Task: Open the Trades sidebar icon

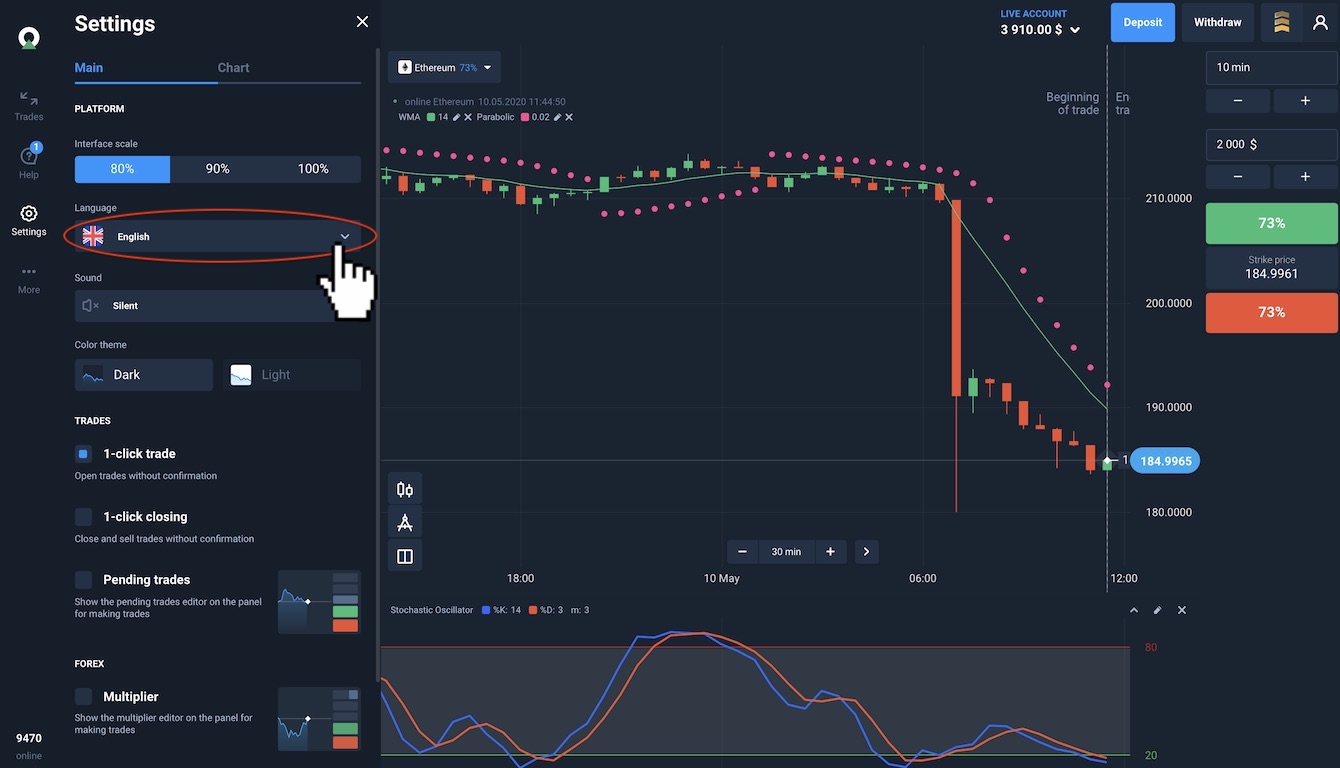Action: [29, 105]
